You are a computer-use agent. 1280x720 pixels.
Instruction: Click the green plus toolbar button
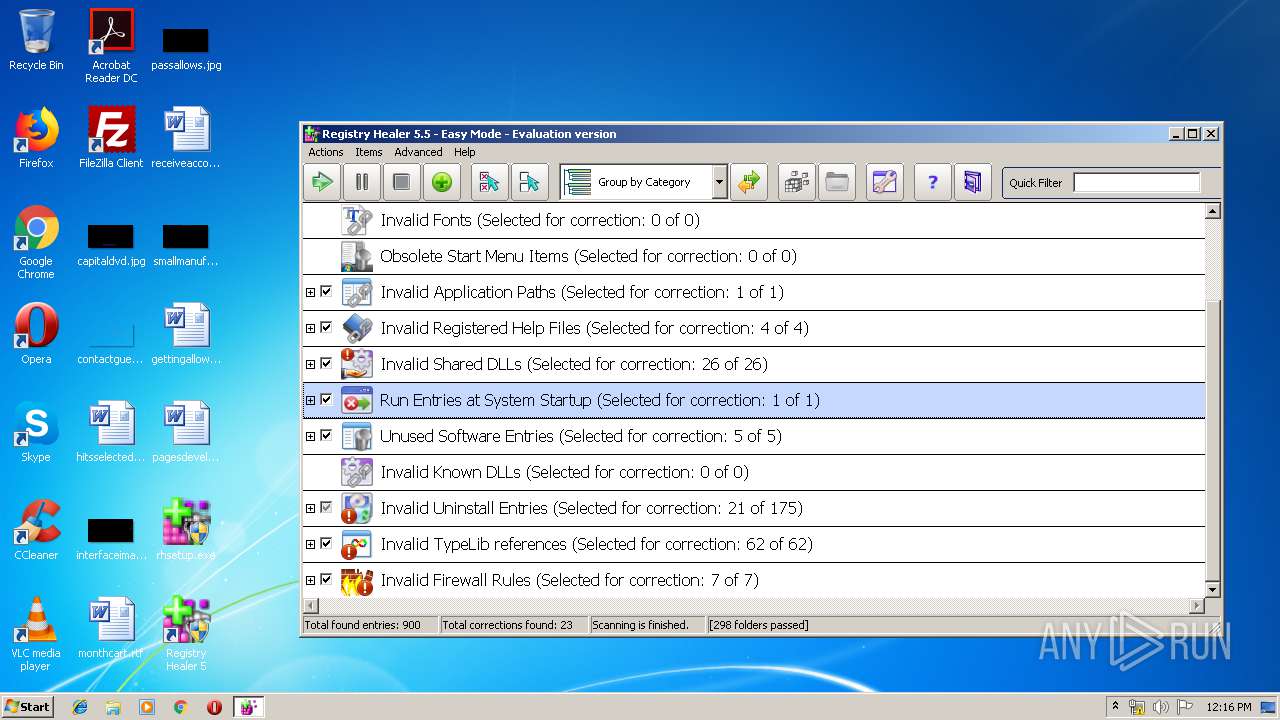click(441, 182)
